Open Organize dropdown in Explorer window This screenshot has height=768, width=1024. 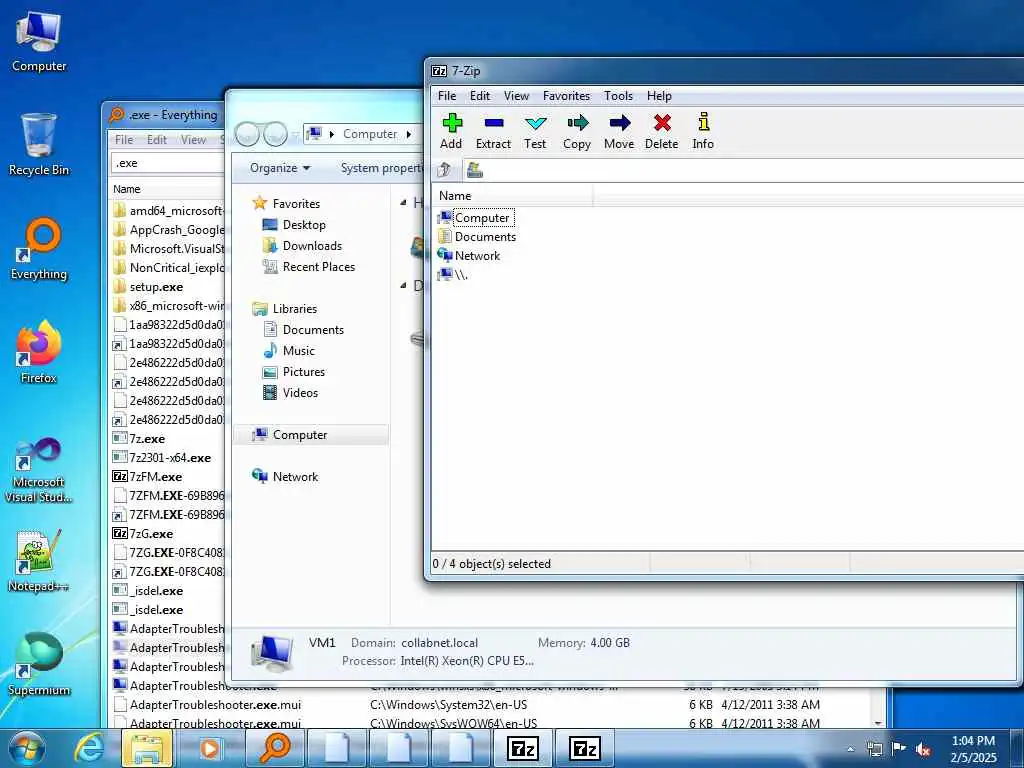tap(280, 168)
